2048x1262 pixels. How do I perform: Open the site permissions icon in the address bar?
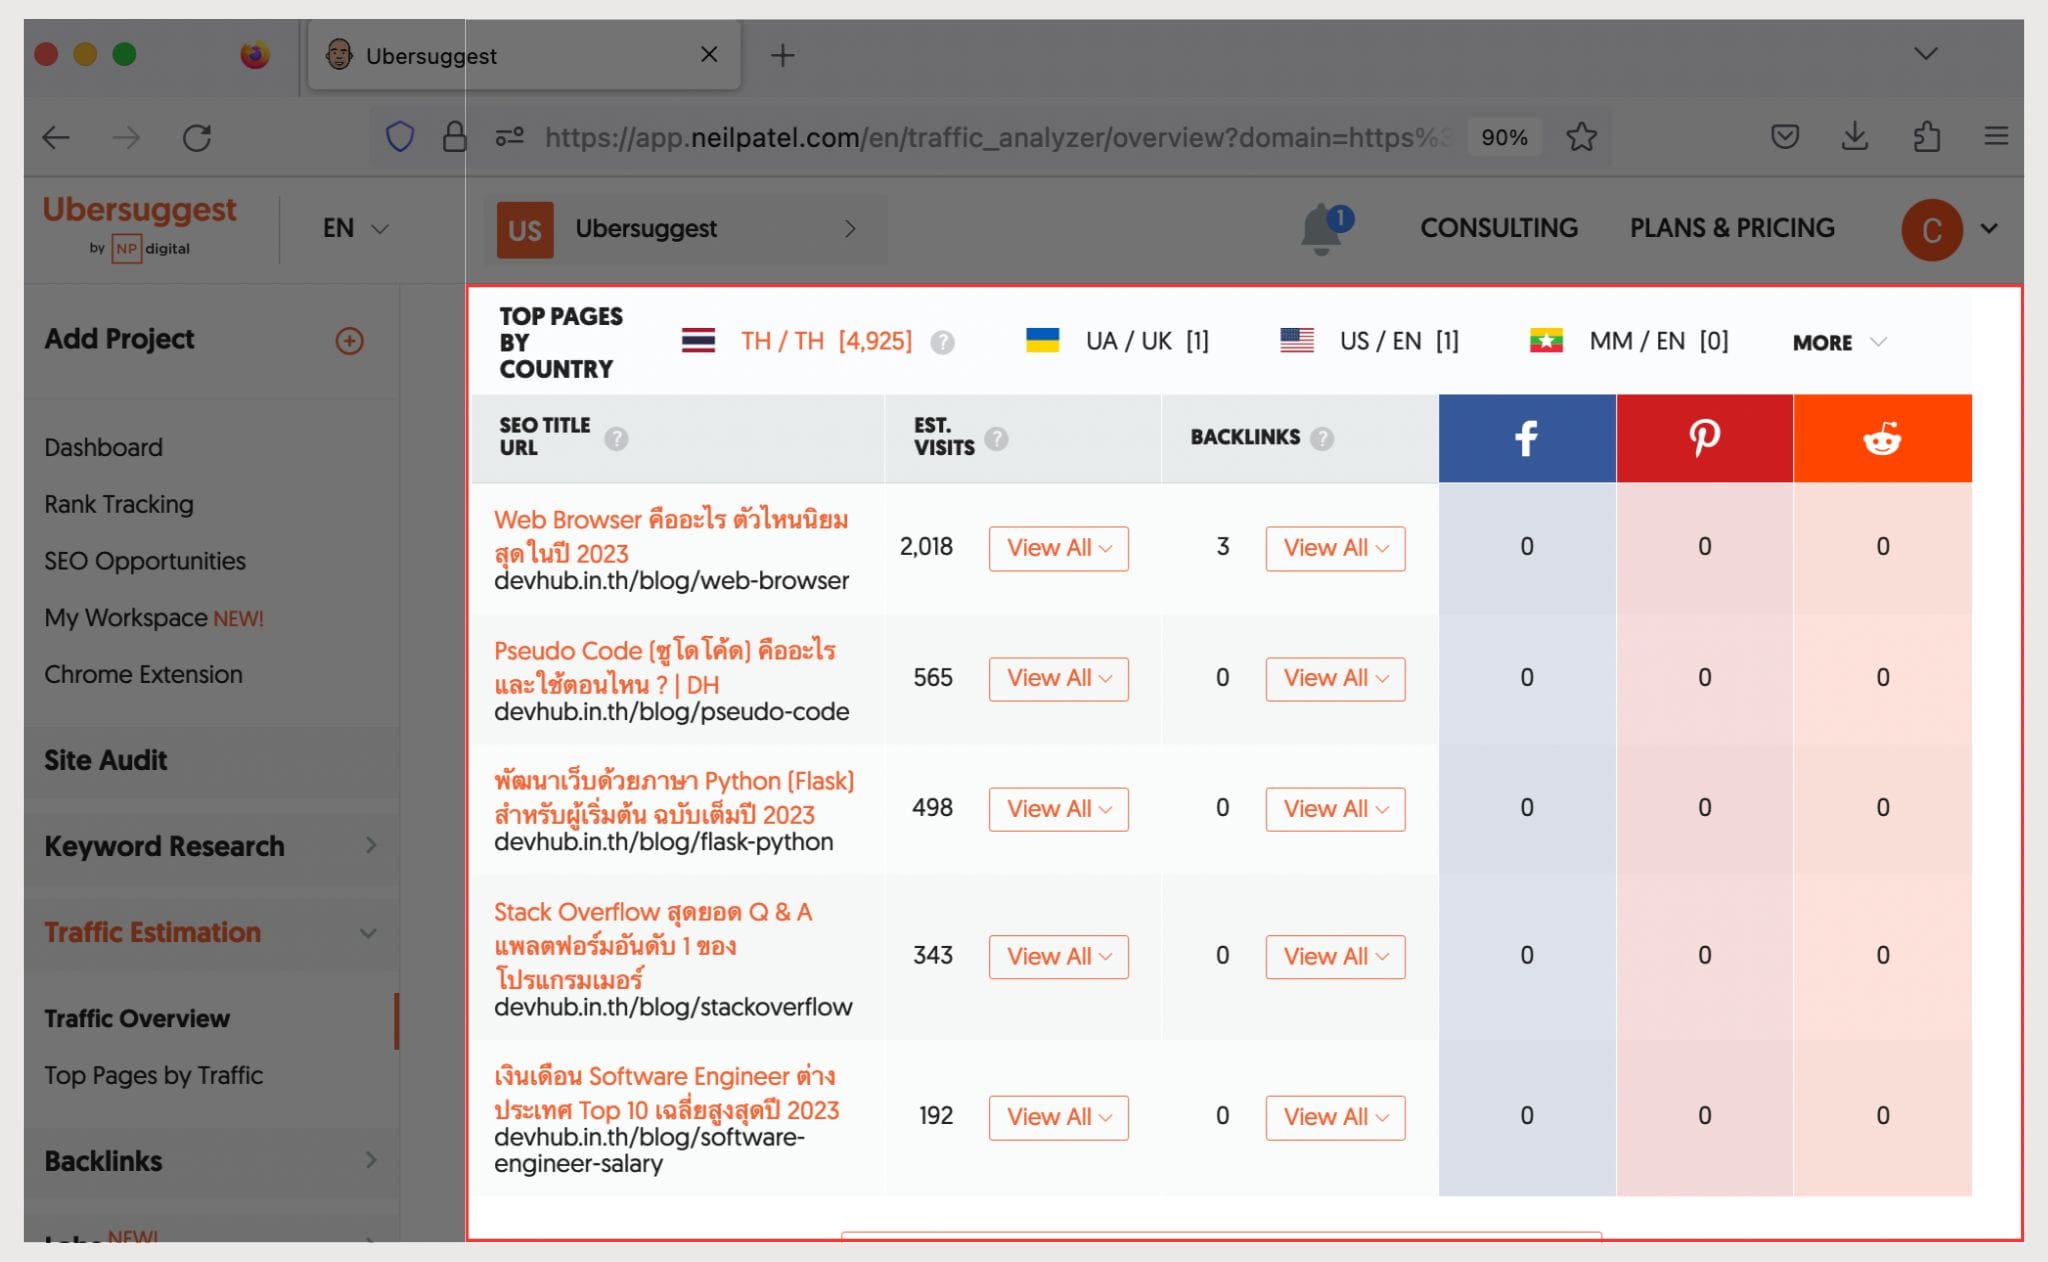(510, 136)
